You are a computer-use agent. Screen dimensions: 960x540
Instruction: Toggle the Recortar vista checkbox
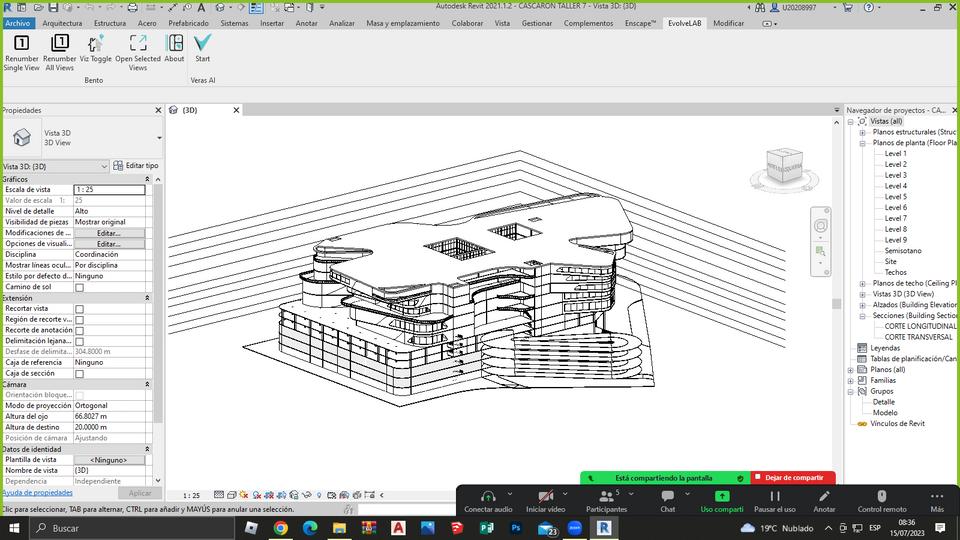80,309
